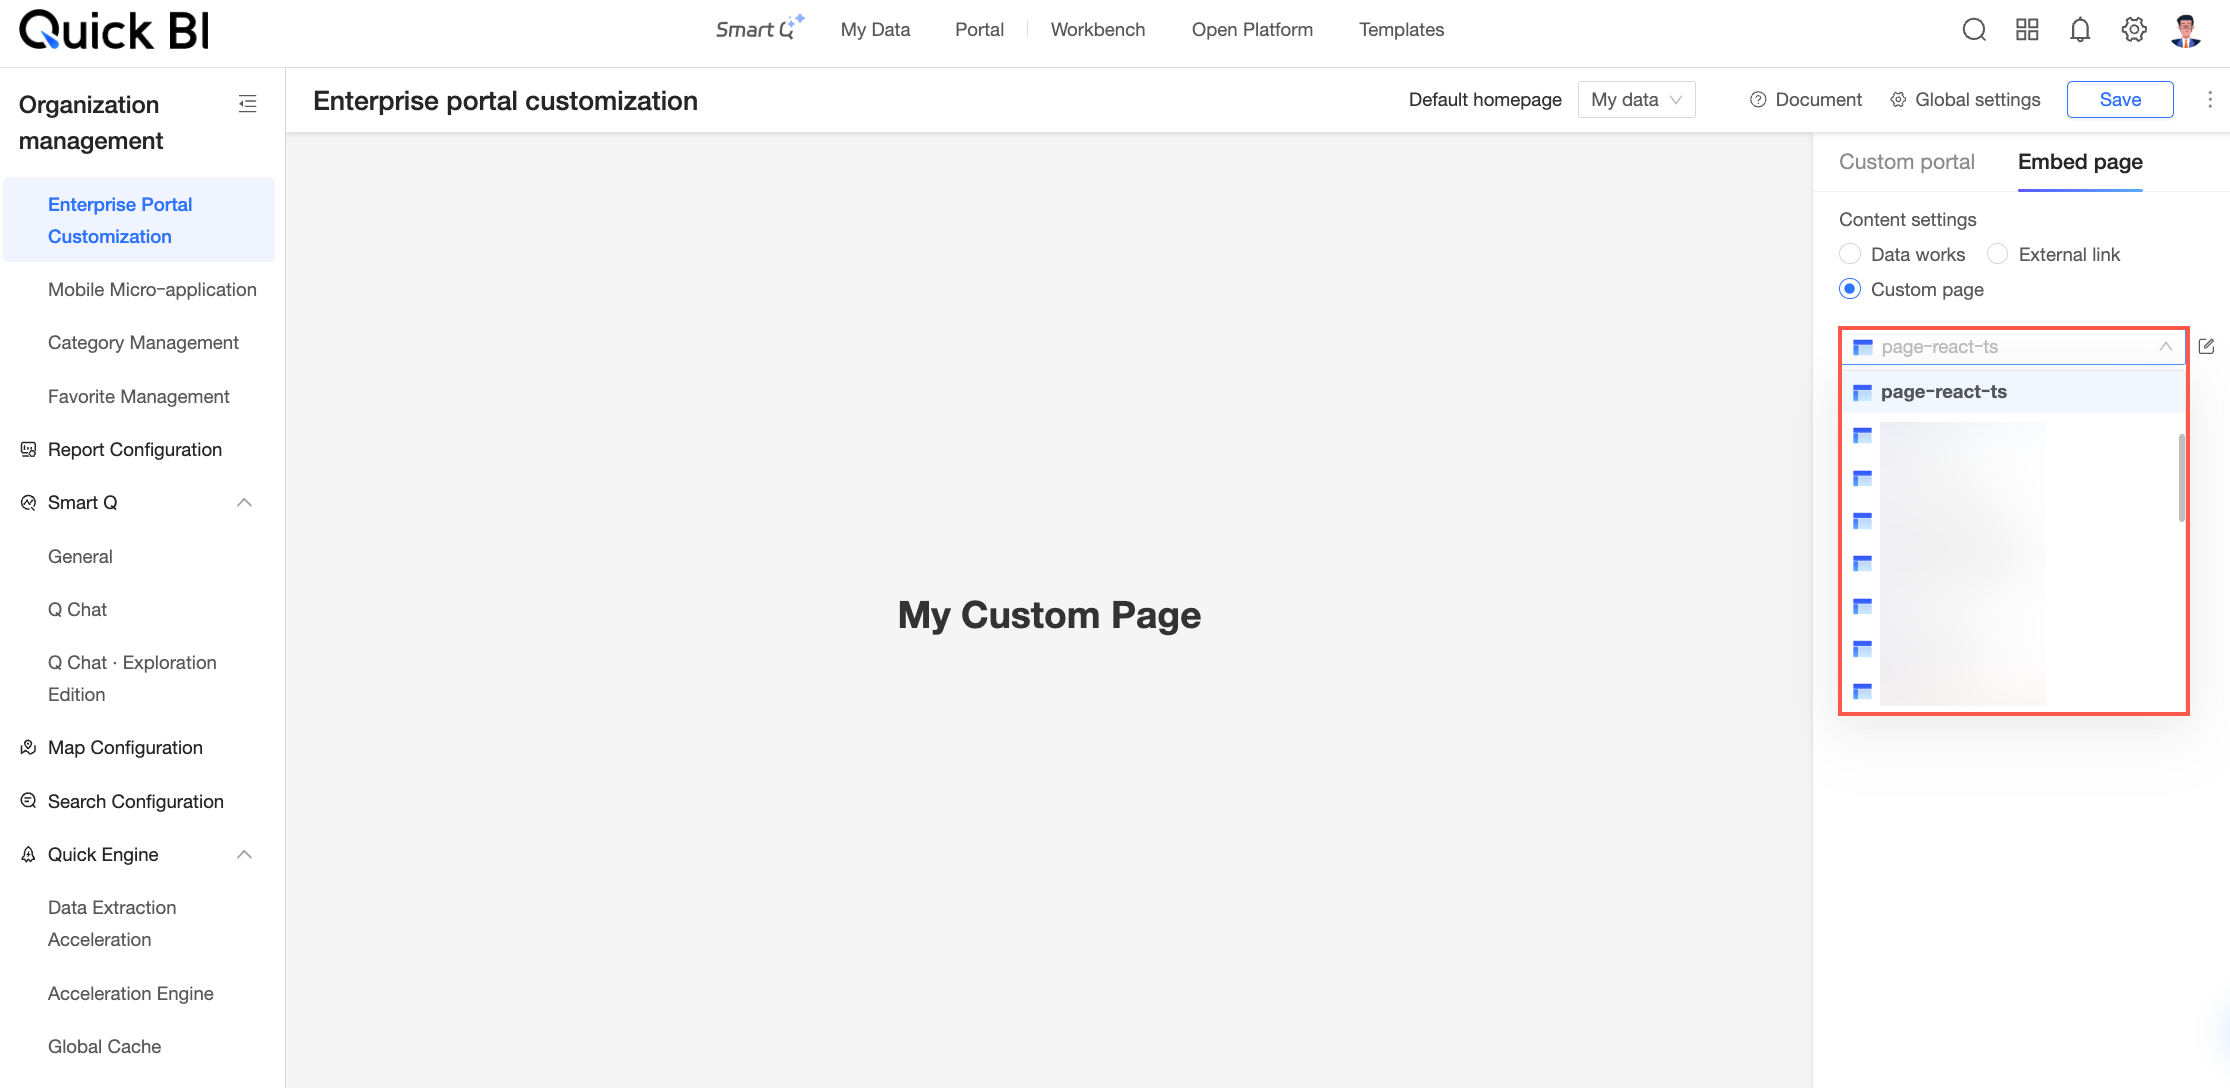Open the Smart Q top navigation item
Viewport: 2230px width, 1088px height.
click(759, 28)
